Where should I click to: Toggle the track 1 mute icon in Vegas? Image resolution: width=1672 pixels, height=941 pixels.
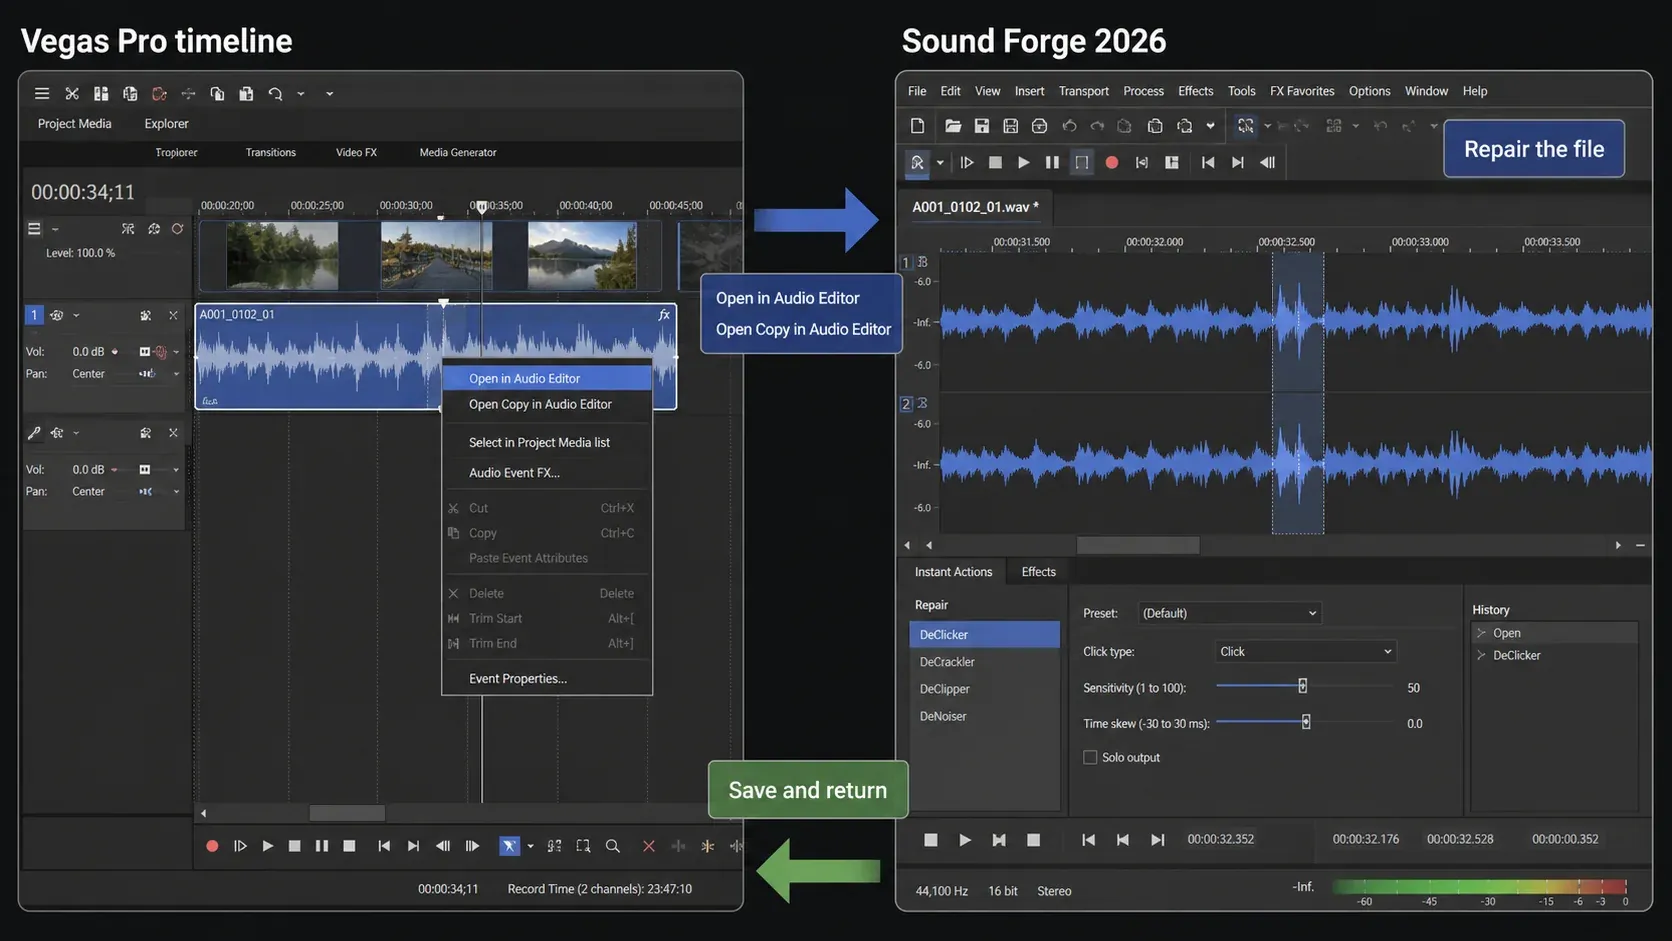click(x=146, y=316)
